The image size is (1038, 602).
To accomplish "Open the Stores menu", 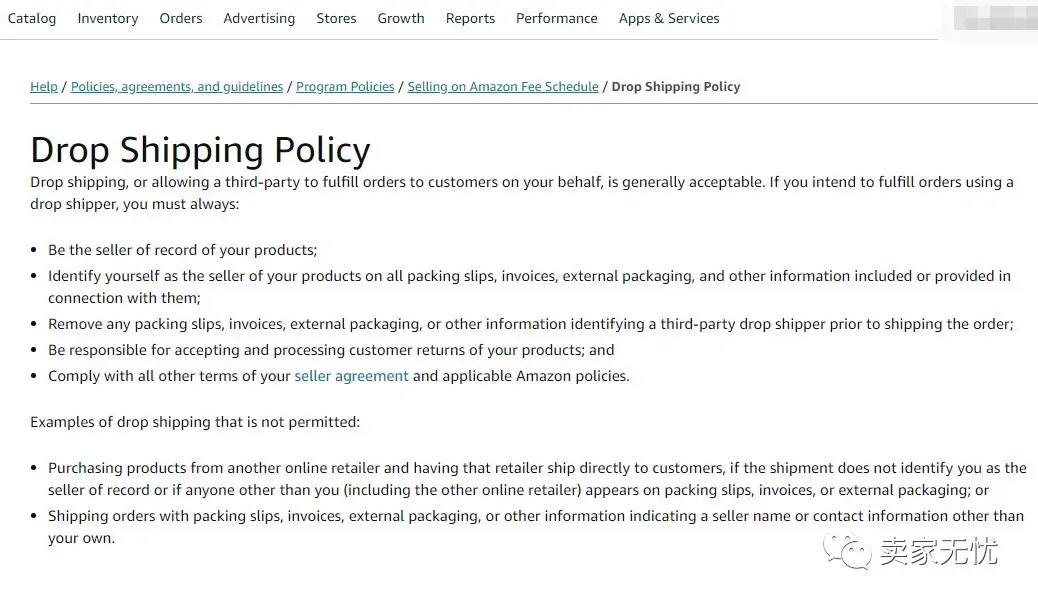I will point(336,19).
